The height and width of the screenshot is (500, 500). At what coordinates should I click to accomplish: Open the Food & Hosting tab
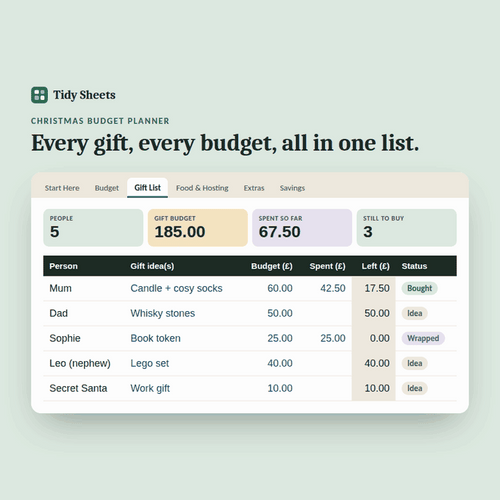point(202,188)
